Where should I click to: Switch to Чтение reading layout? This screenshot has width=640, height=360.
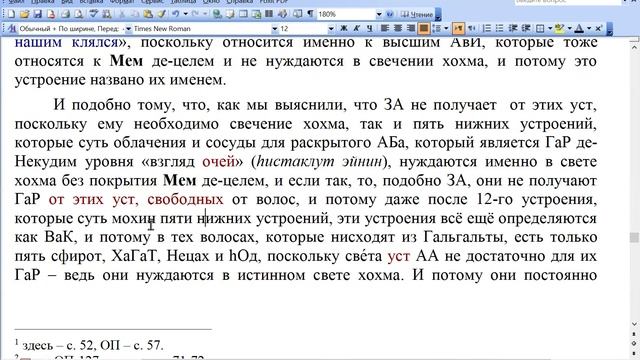click(416, 14)
